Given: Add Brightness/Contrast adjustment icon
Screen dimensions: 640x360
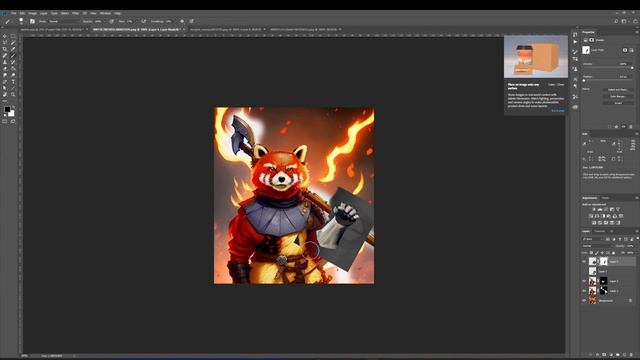Looking at the screenshot, I should point(594,209).
